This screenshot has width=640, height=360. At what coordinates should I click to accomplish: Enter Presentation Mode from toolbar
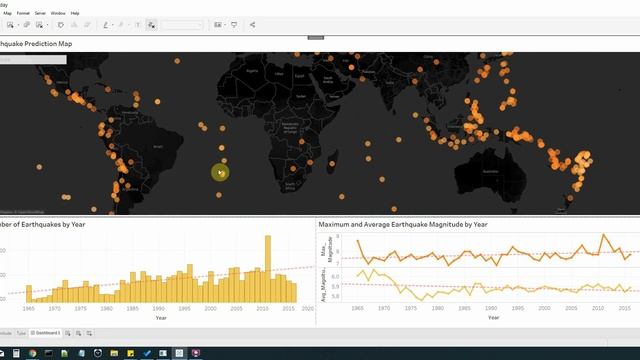[x=234, y=25]
